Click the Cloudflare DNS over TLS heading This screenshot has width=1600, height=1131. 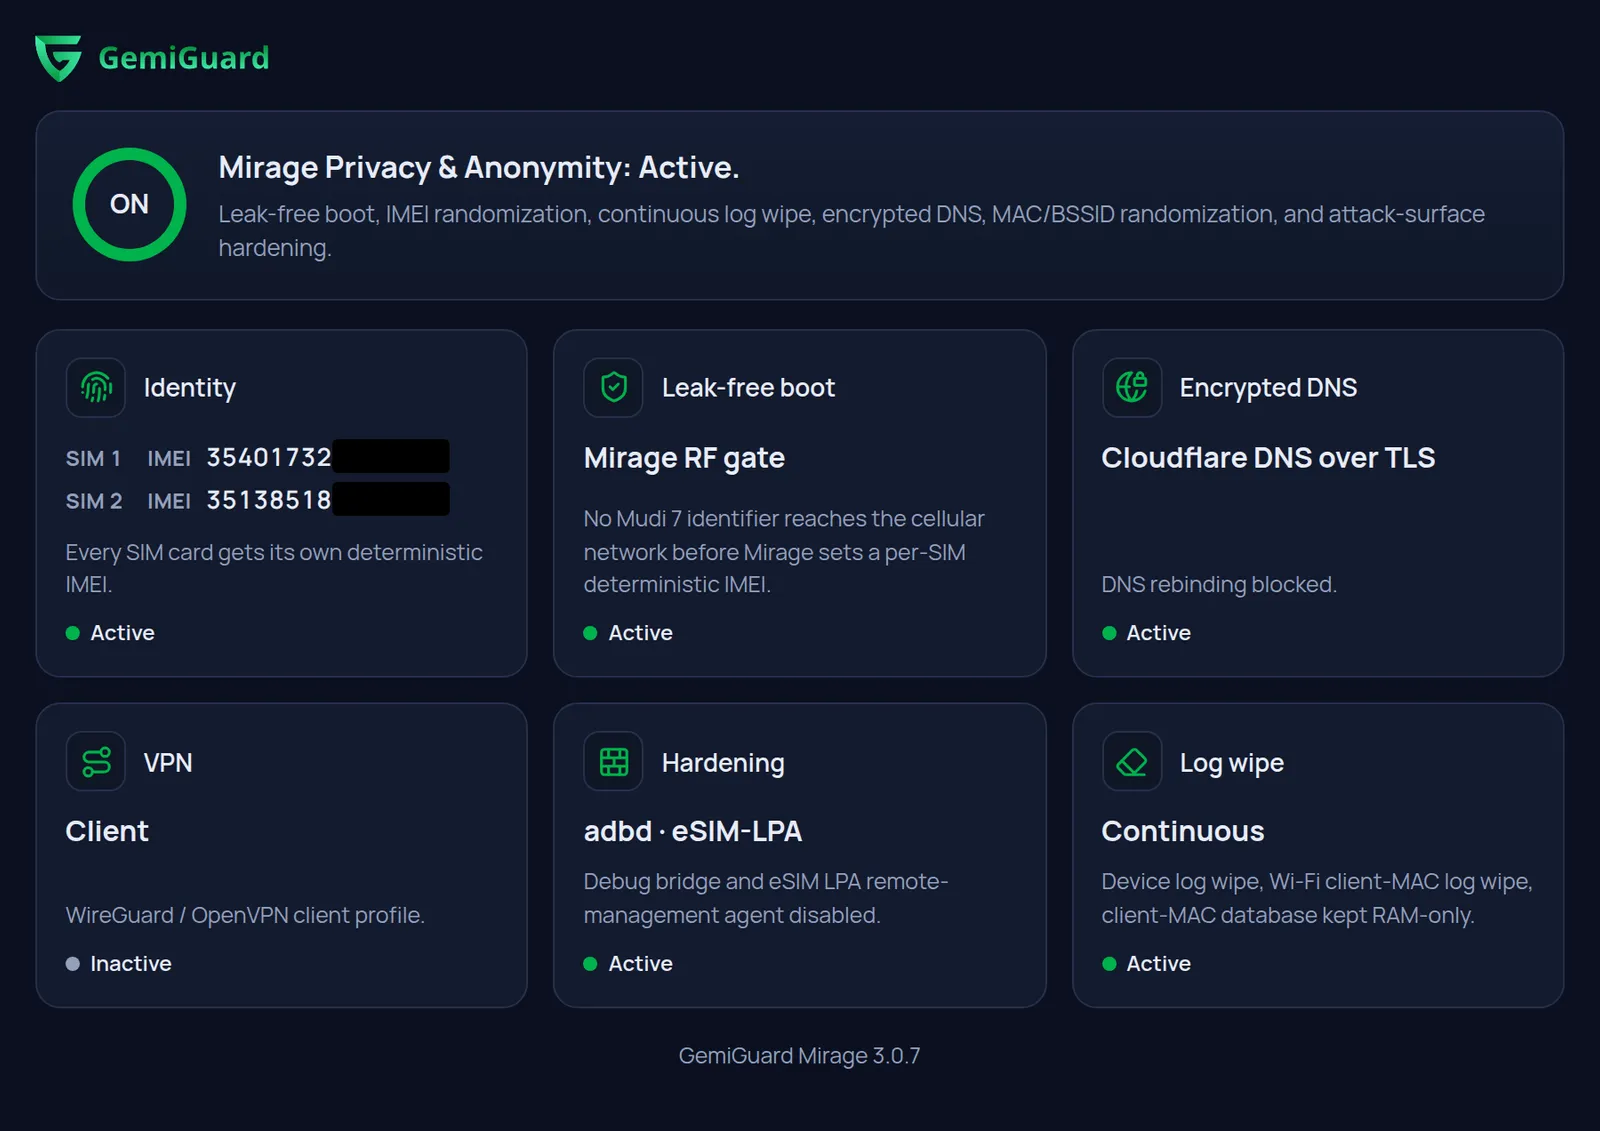tap(1268, 458)
